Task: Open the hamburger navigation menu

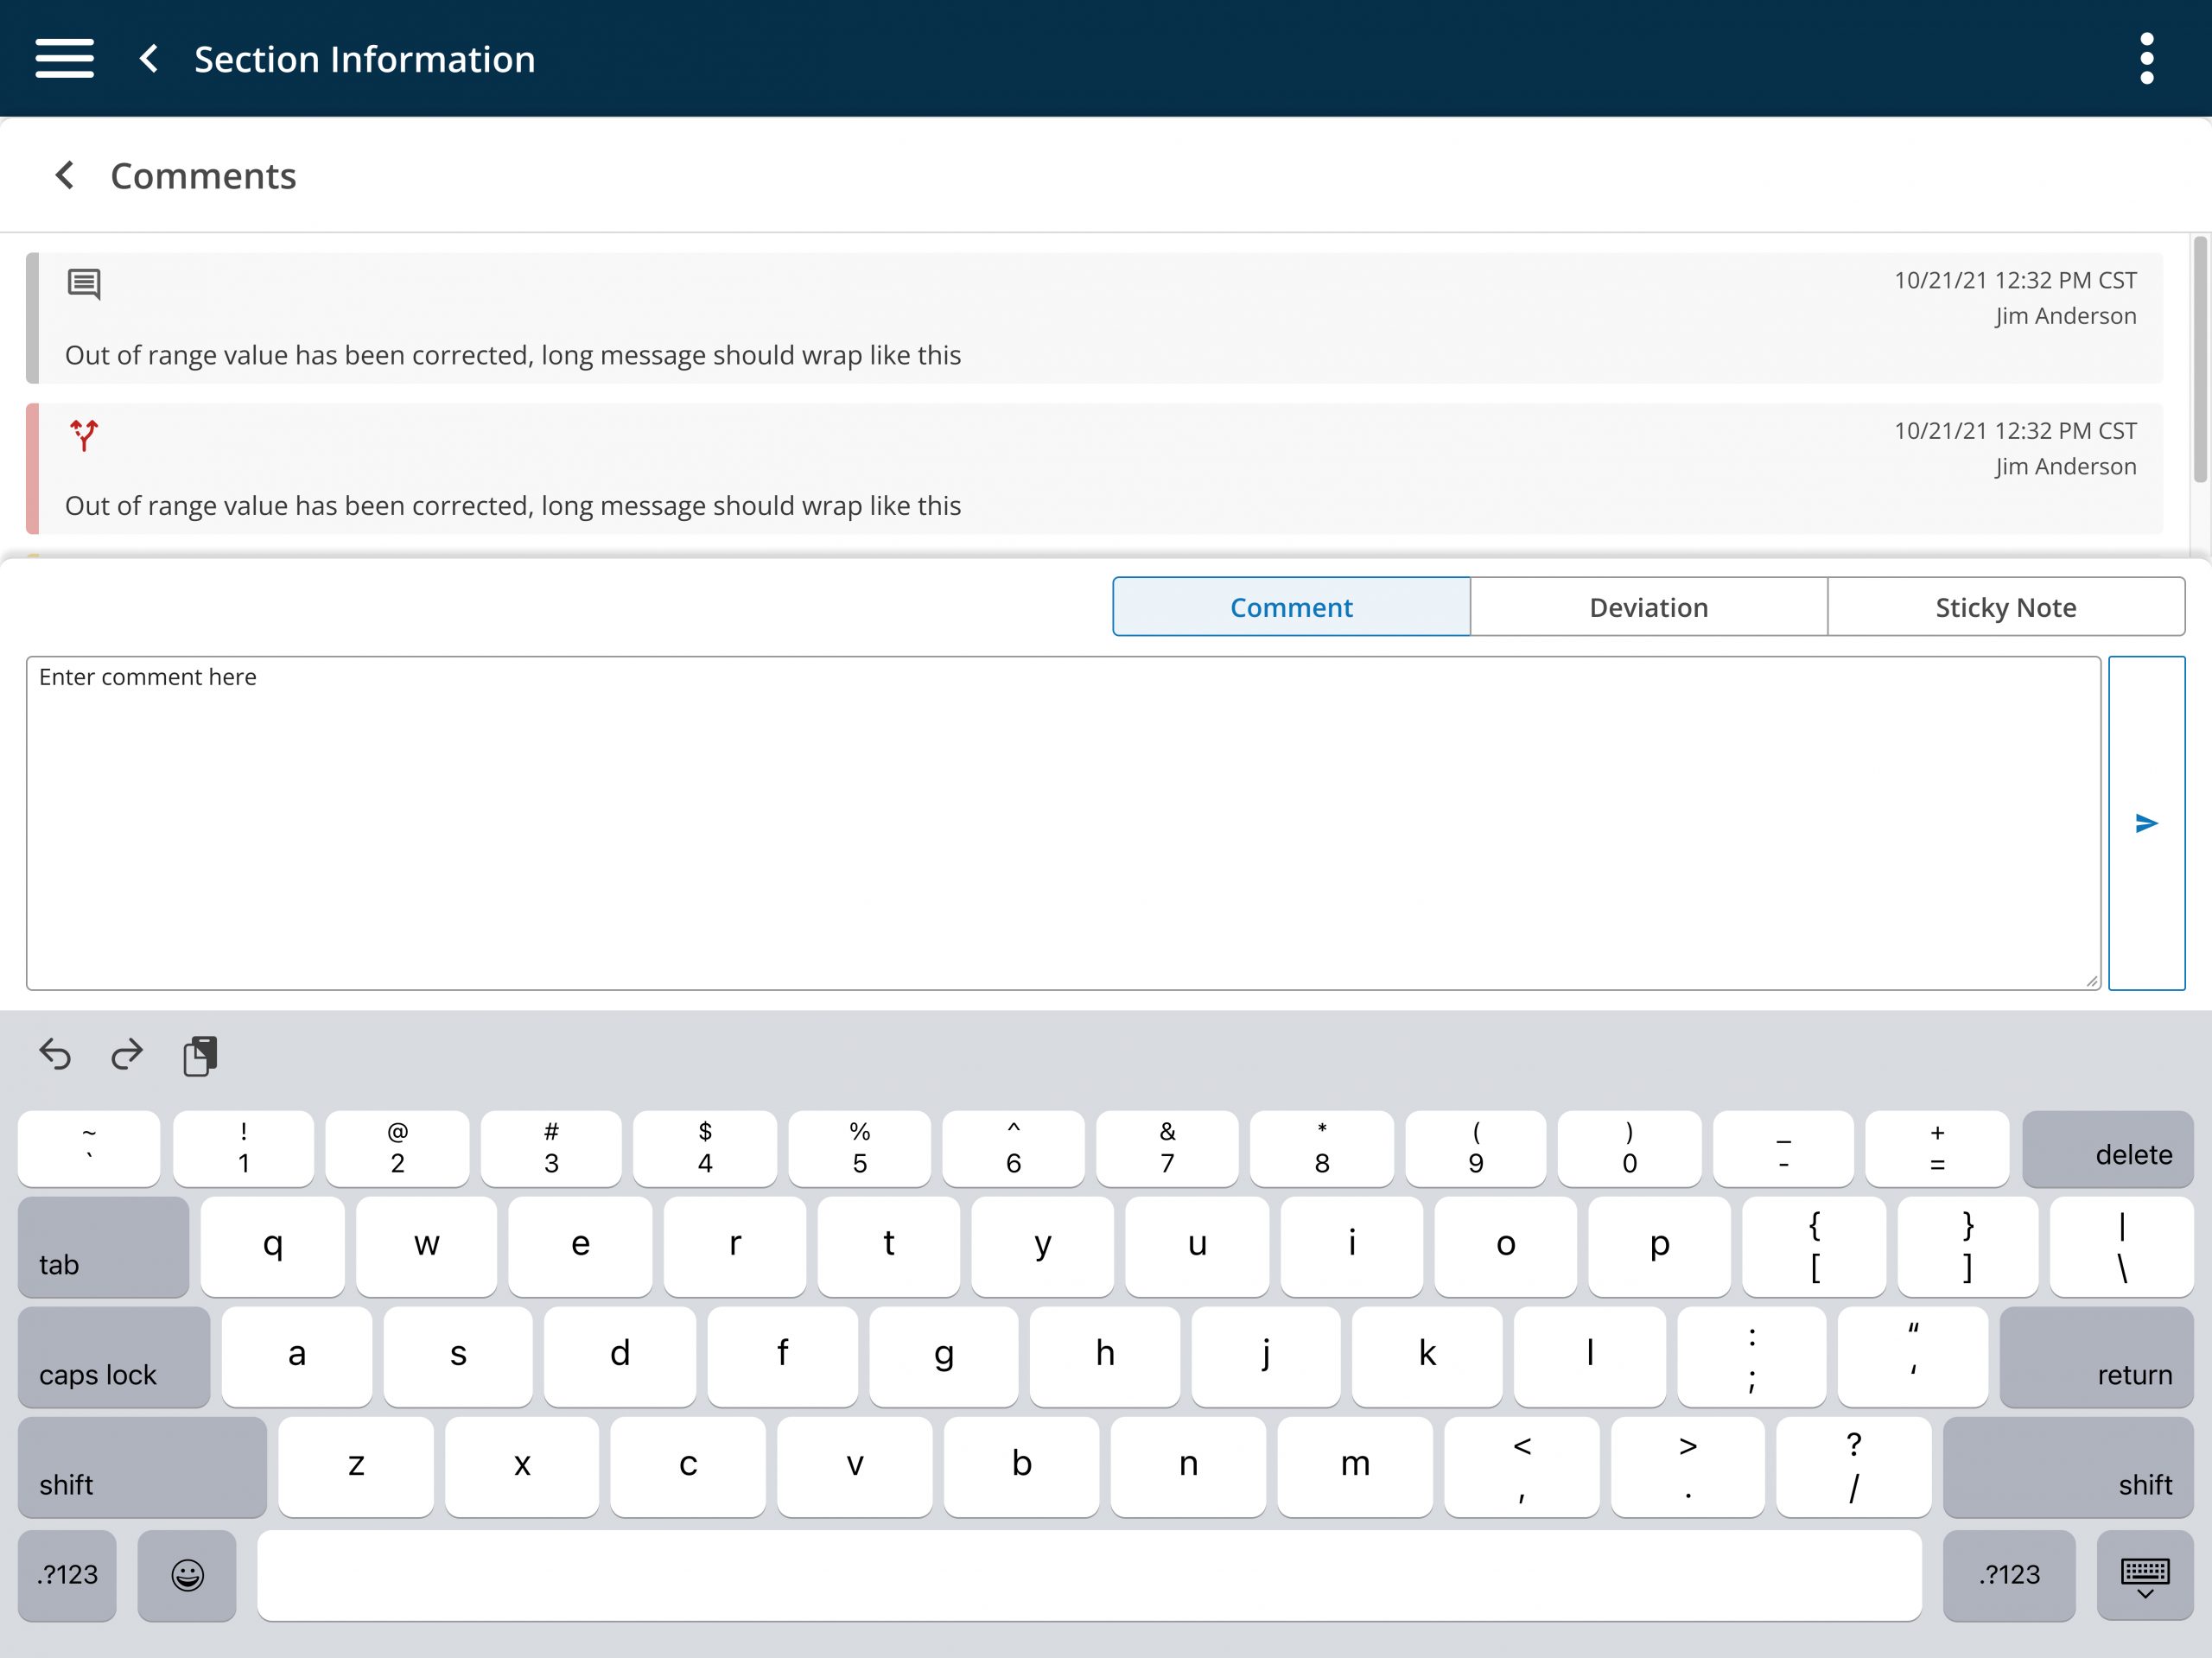Action: (64, 58)
